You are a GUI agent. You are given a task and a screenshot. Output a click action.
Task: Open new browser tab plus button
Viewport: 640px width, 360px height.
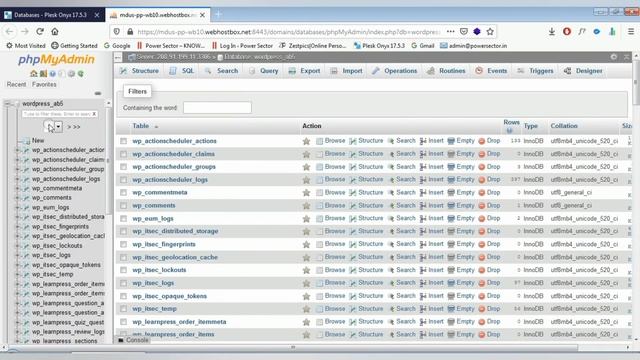(x=218, y=15)
